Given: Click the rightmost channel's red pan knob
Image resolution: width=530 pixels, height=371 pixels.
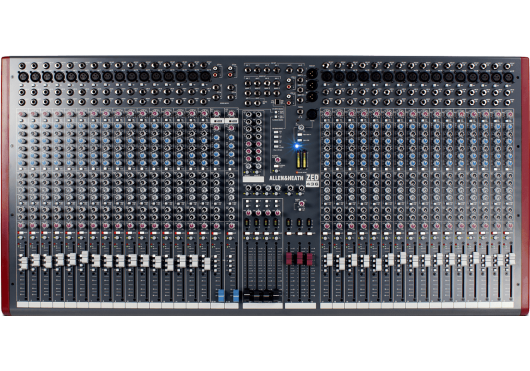Looking at the screenshot, I should (509, 225).
